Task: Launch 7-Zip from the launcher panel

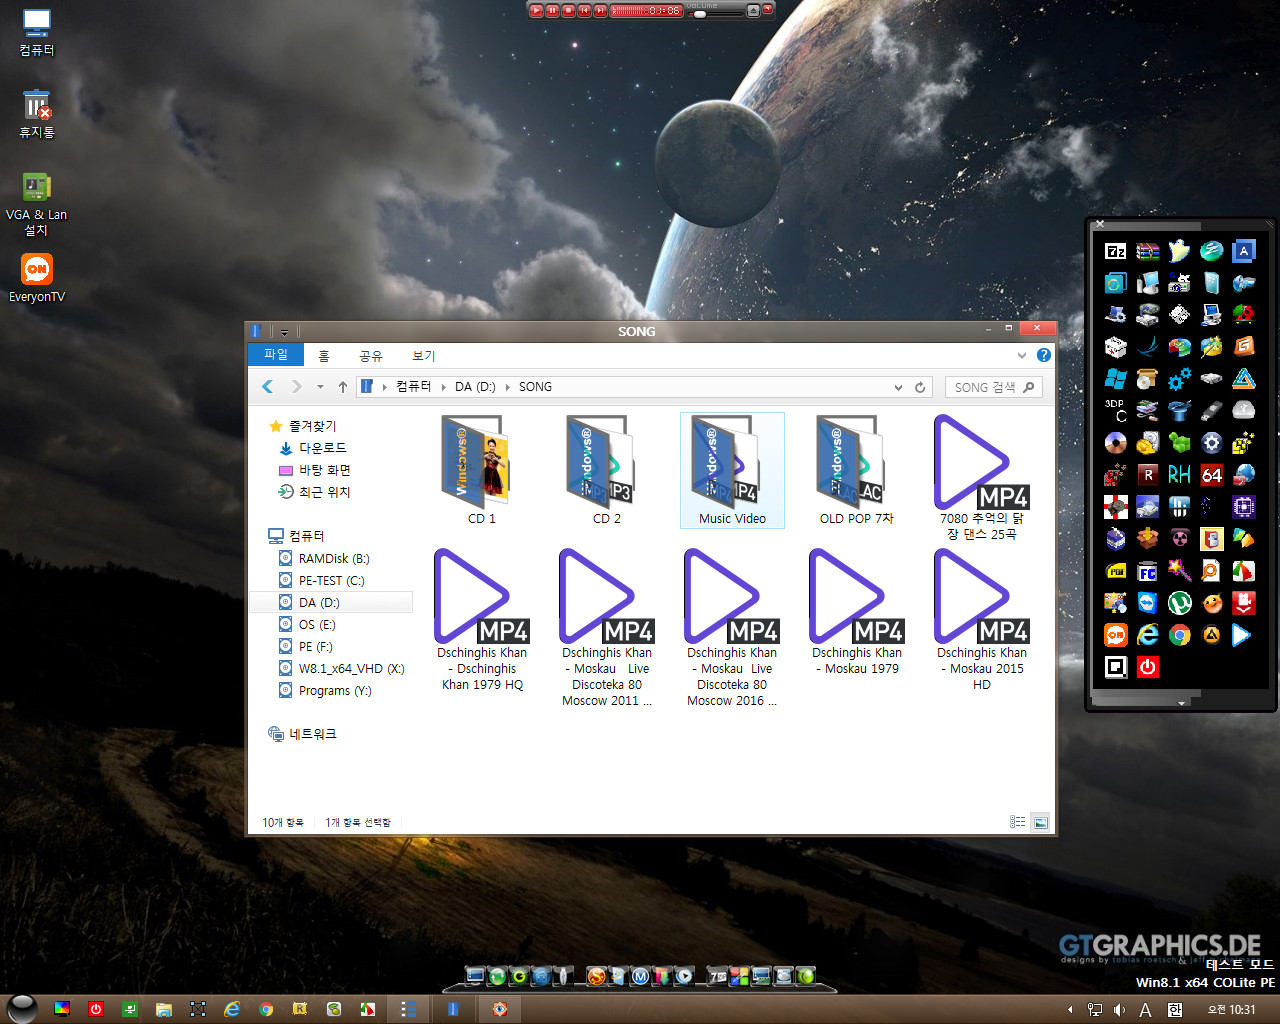Action: [1116, 251]
